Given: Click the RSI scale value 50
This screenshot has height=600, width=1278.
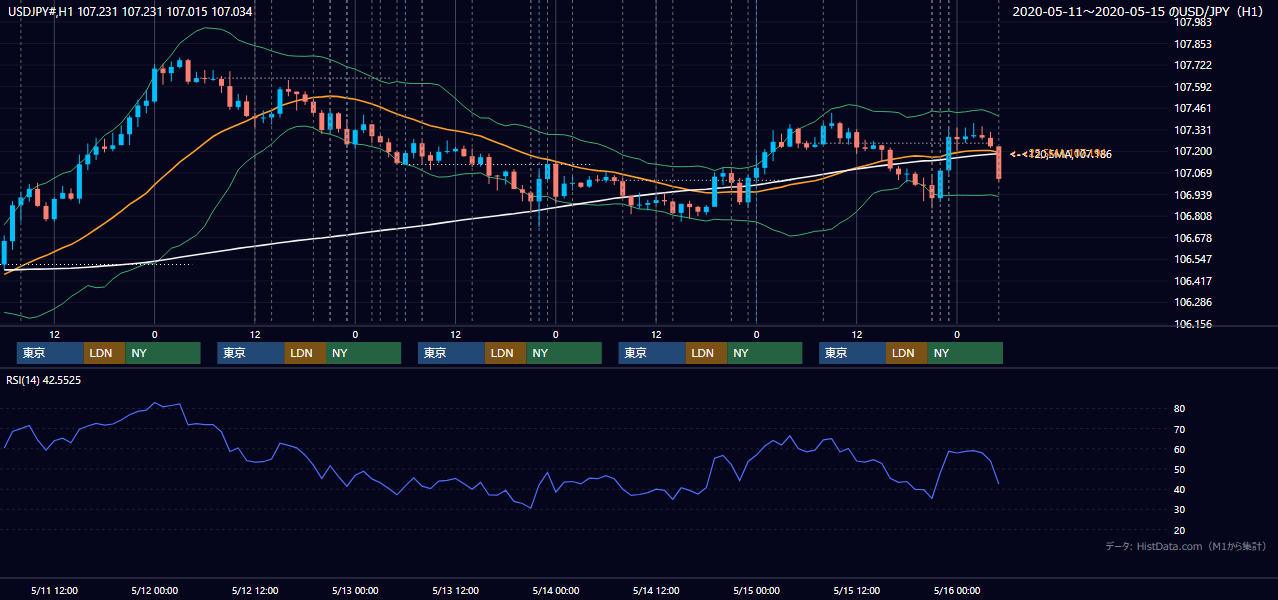Looking at the screenshot, I should (1179, 469).
